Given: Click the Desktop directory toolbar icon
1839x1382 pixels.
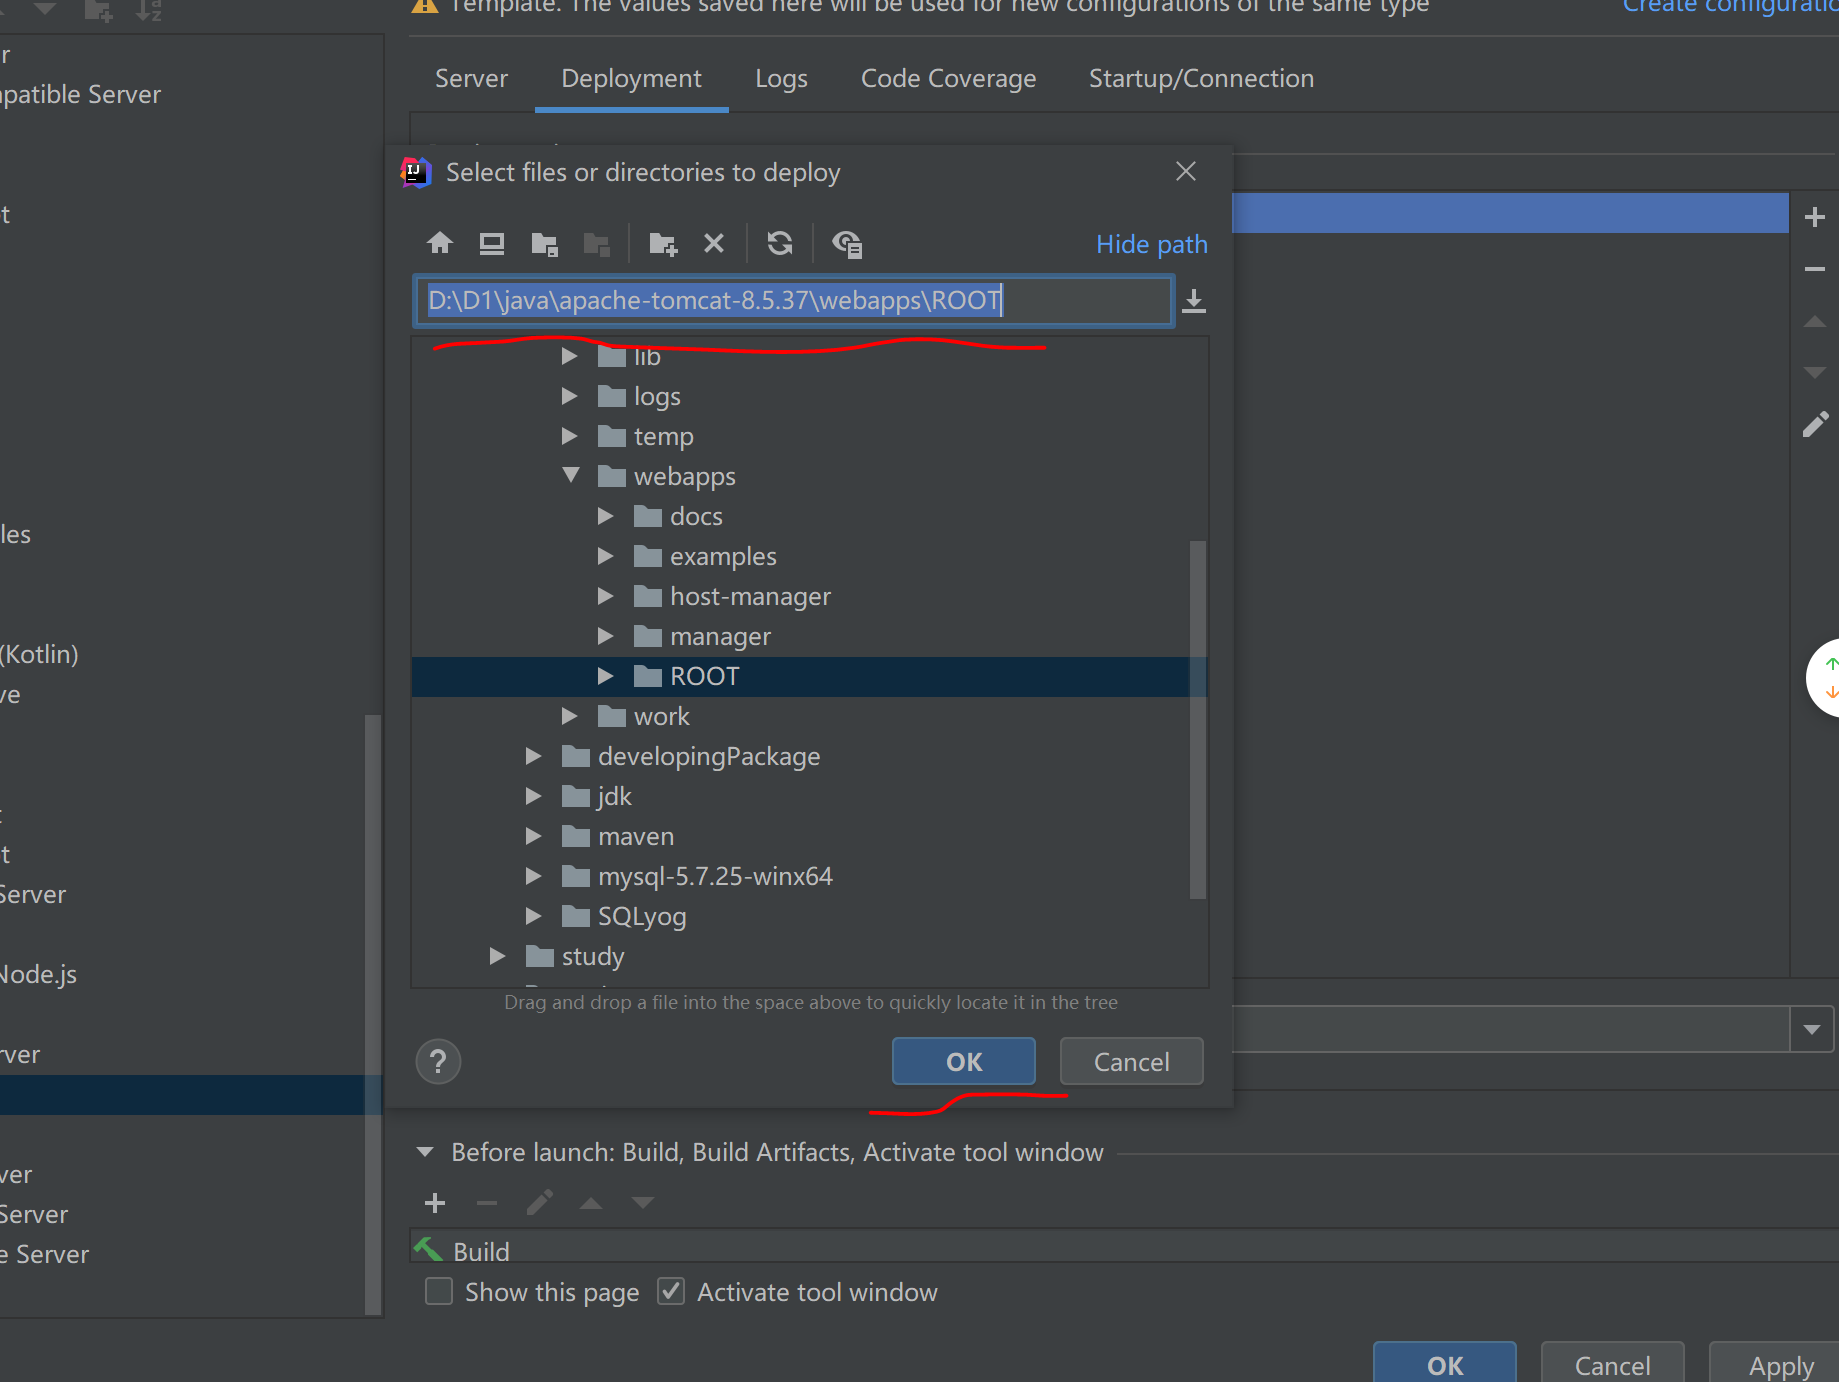Looking at the screenshot, I should click(492, 243).
